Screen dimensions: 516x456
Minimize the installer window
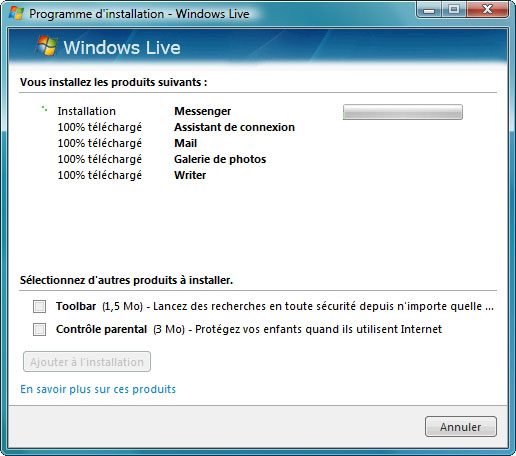429,10
